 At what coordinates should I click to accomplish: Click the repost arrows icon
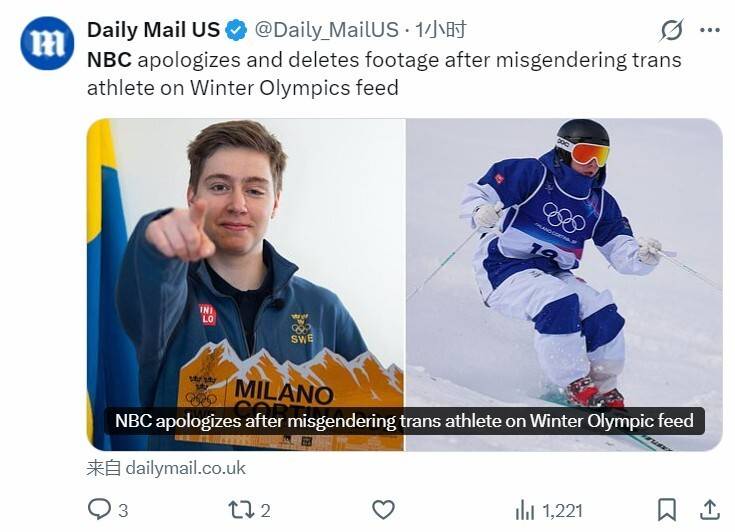click(x=241, y=510)
